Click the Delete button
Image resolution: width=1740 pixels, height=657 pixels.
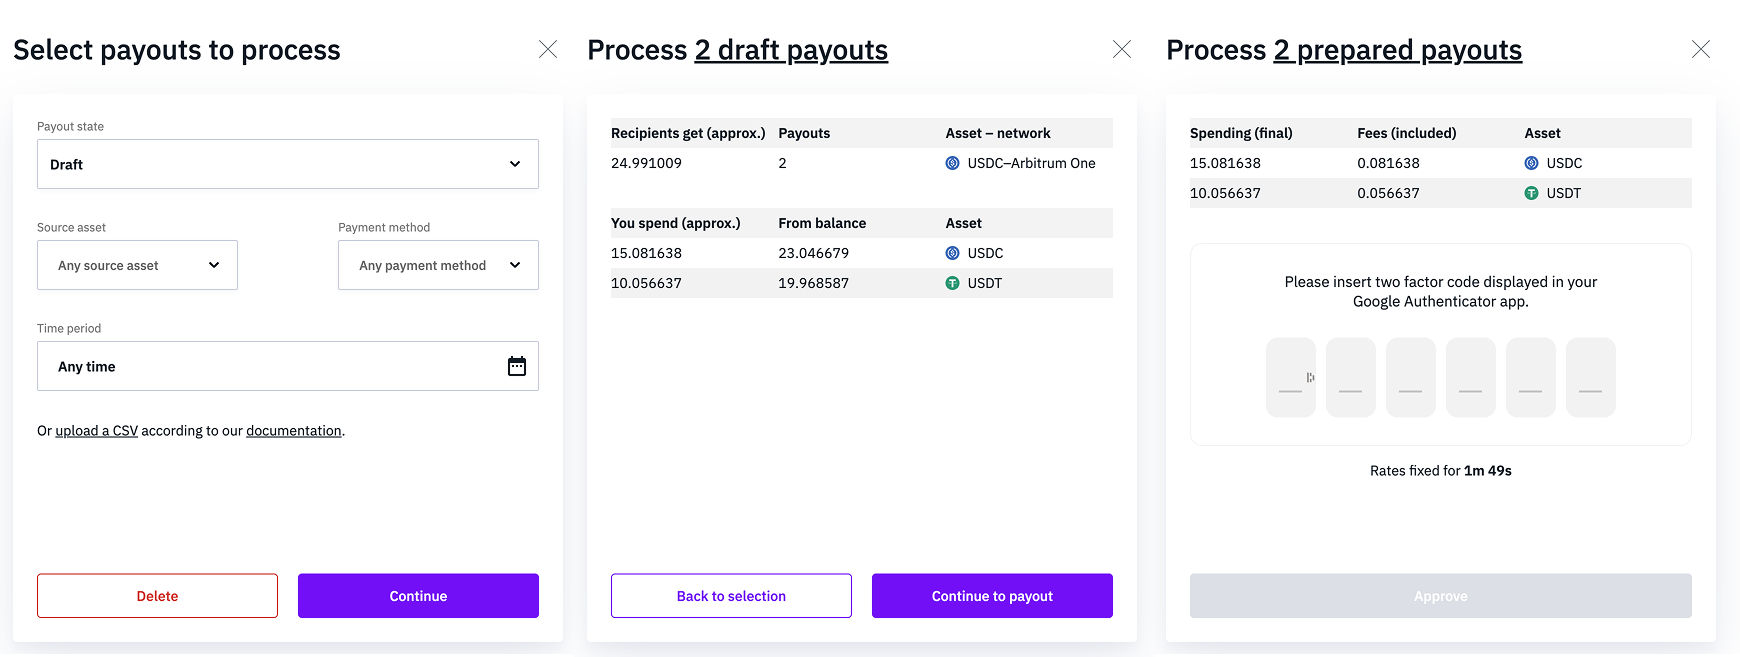tap(157, 596)
